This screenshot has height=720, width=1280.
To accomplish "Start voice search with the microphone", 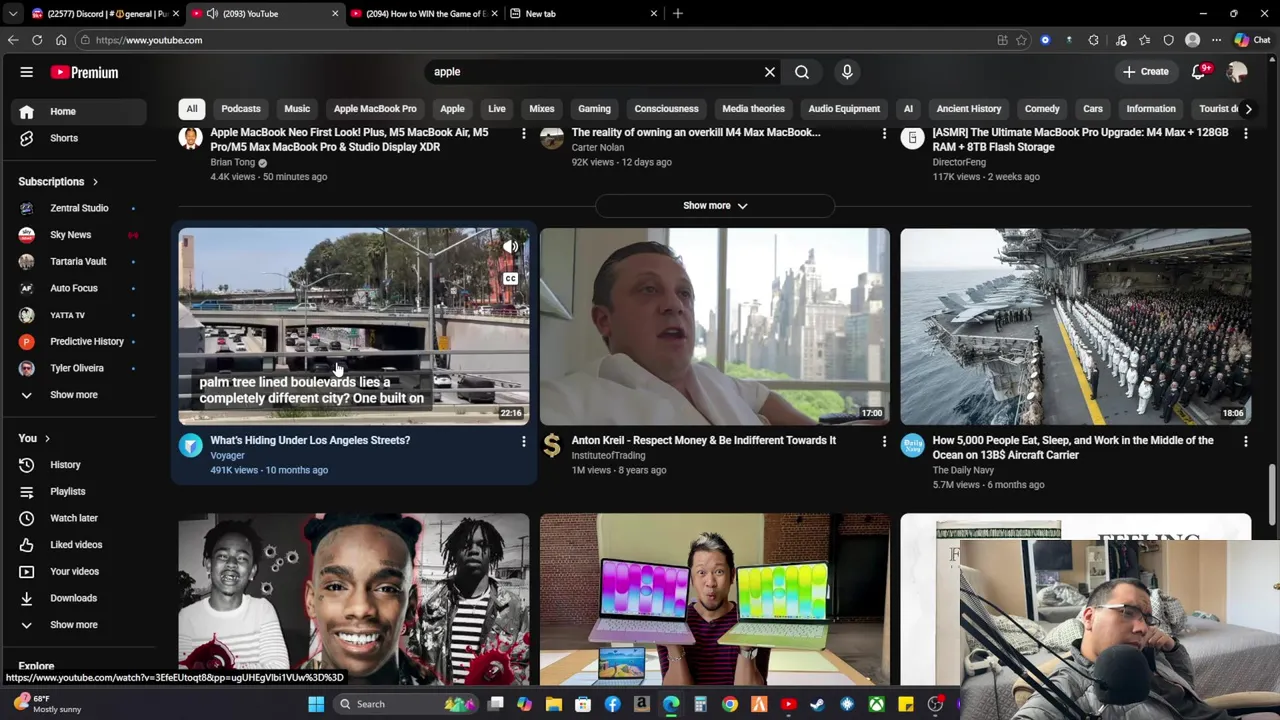I will [847, 72].
